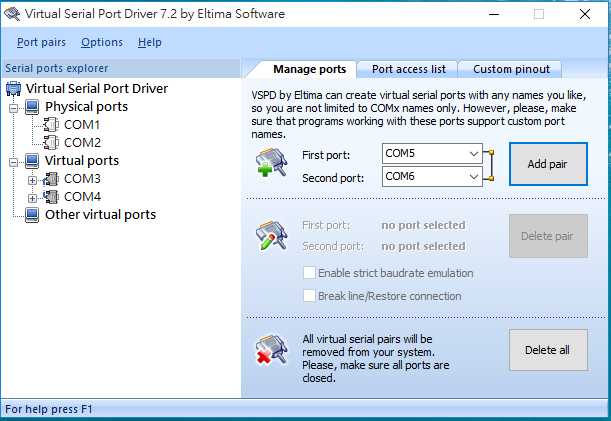This screenshot has width=611, height=421.
Task: Open the Help menu
Action: click(x=150, y=42)
